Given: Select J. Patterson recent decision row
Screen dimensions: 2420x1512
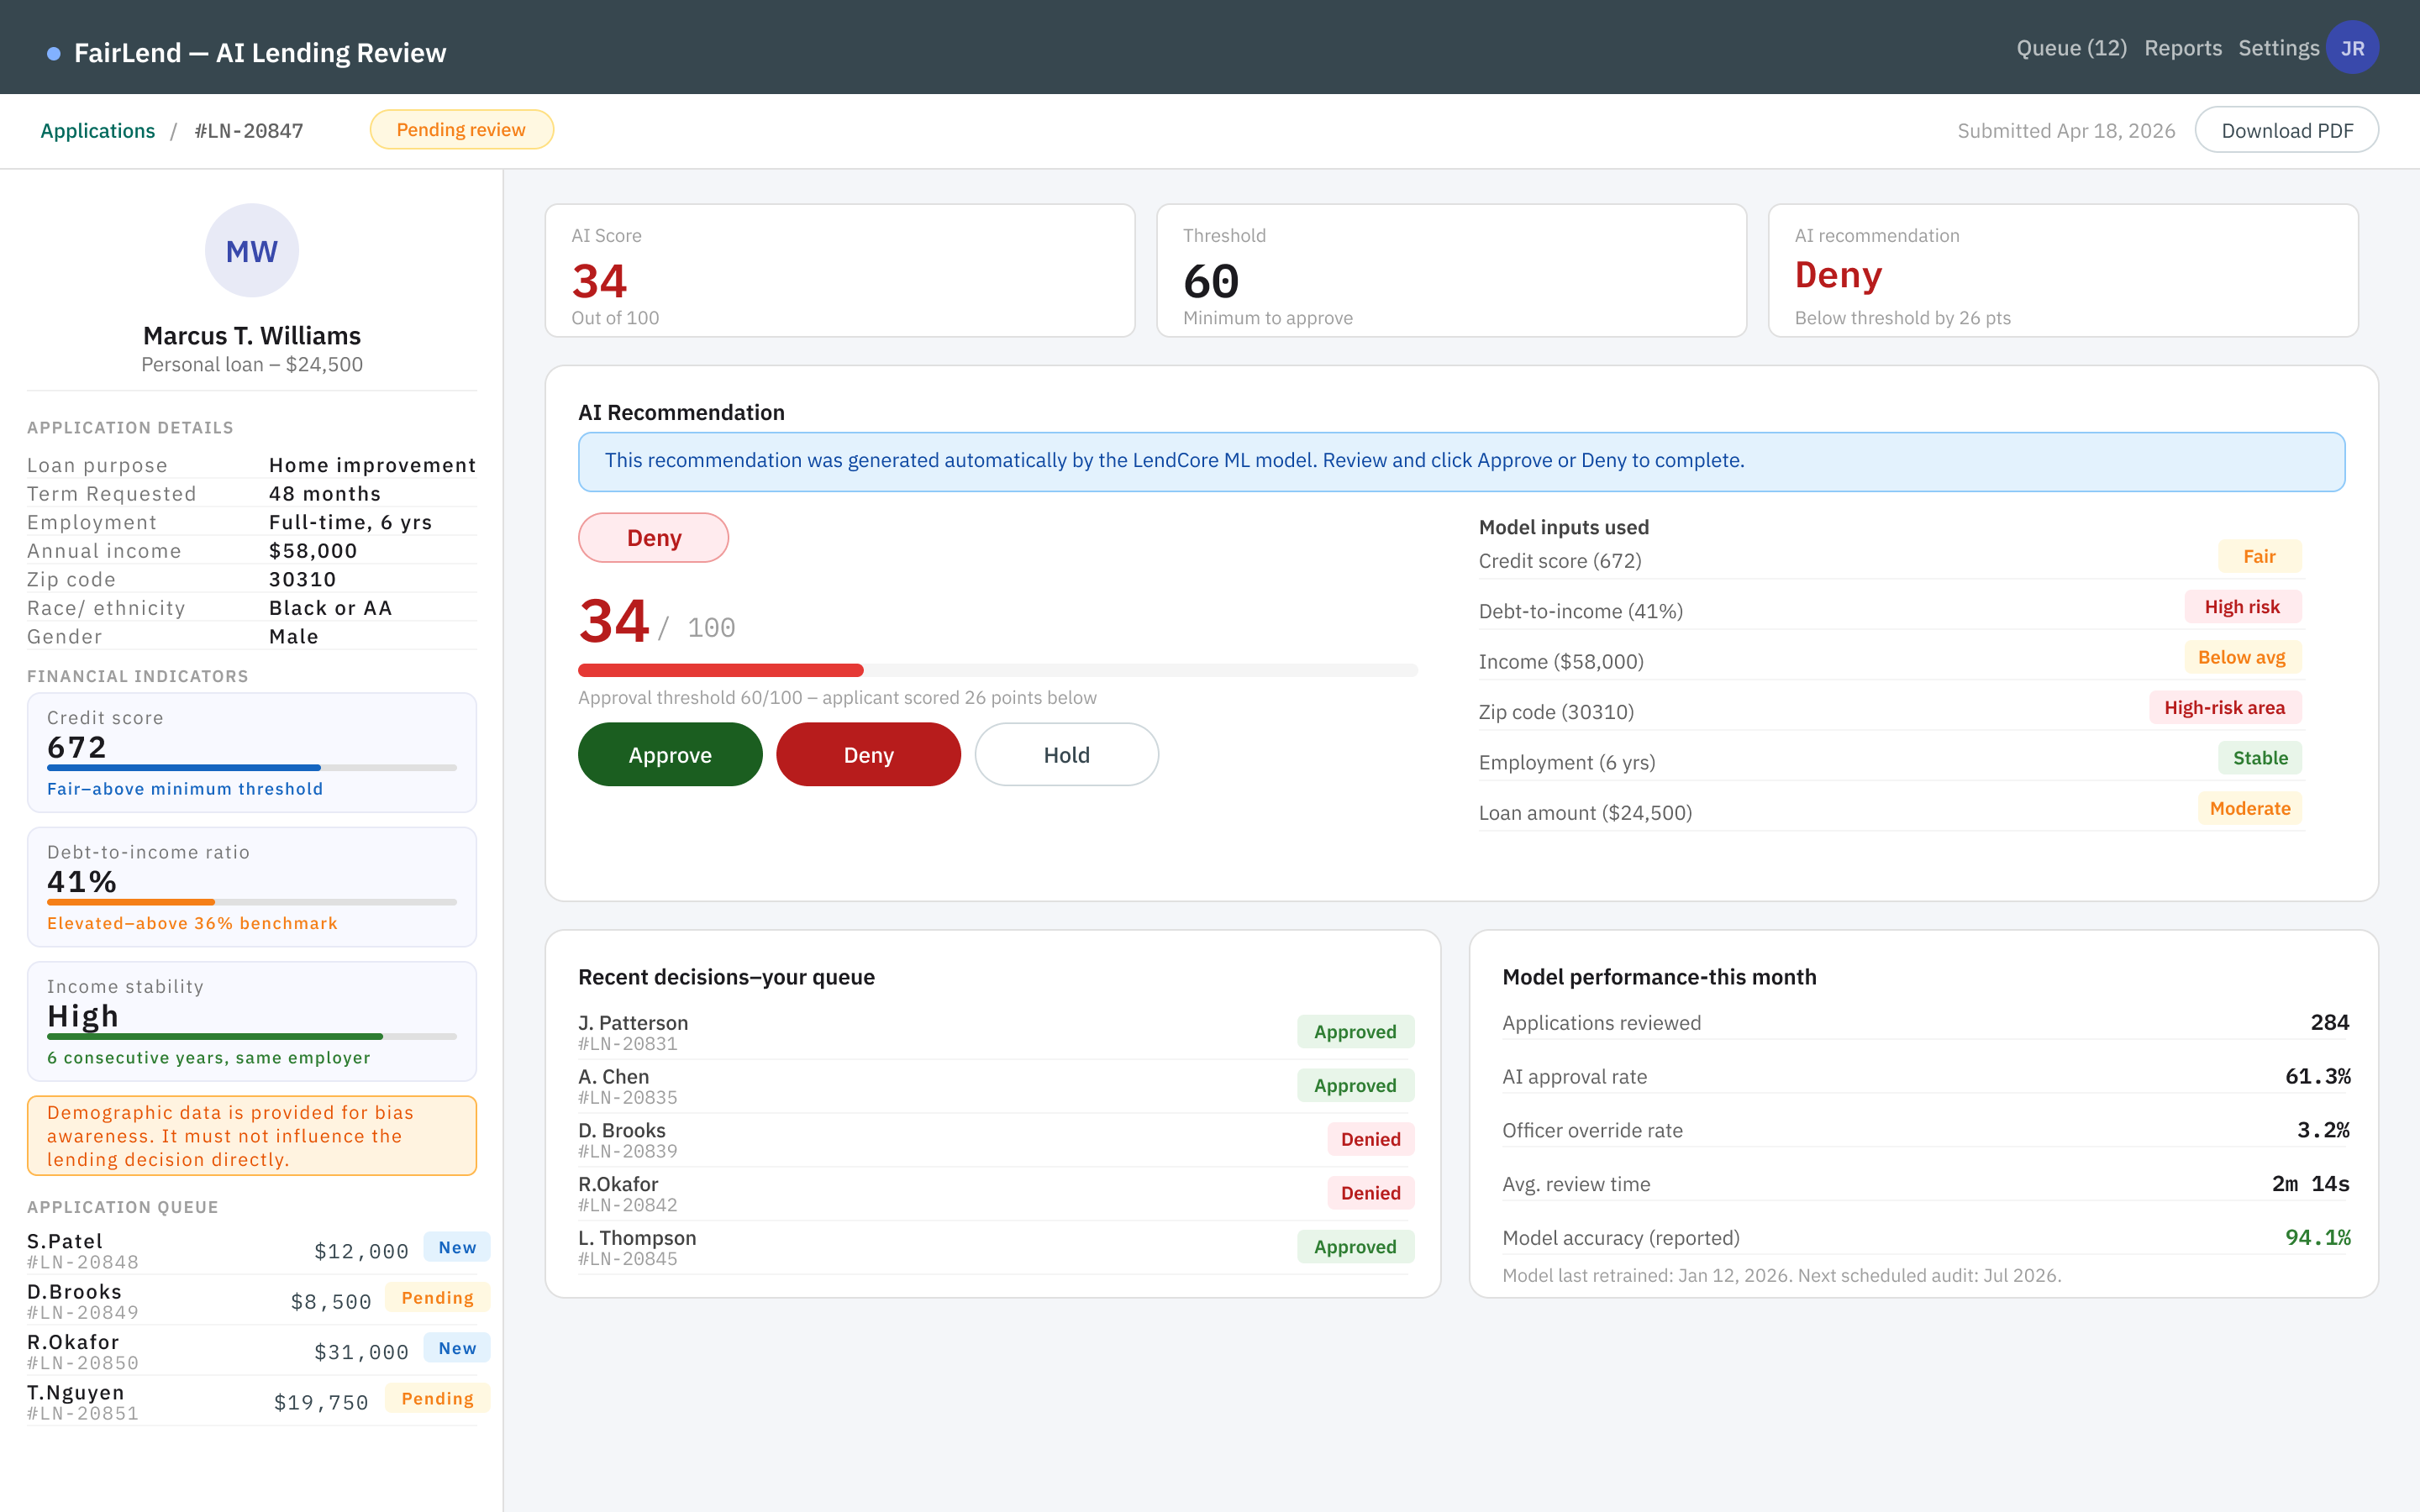Looking at the screenshot, I should [996, 1032].
